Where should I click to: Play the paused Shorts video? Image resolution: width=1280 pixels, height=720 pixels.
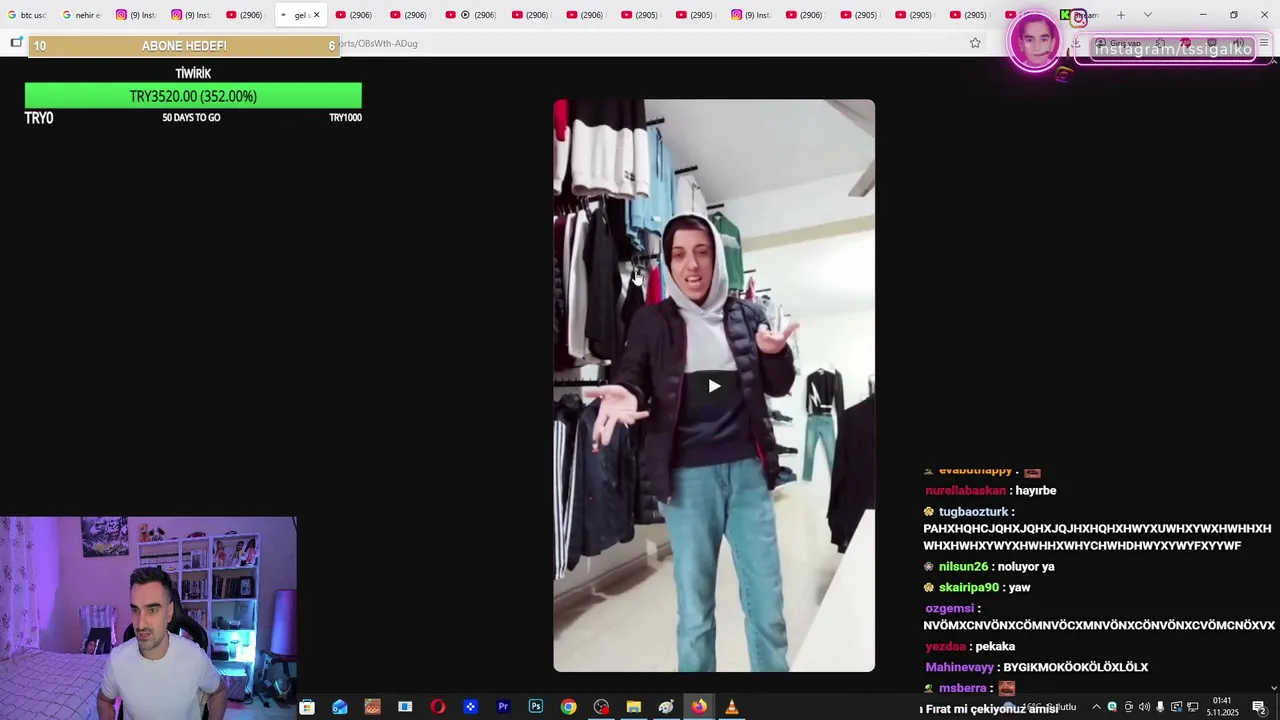(714, 386)
